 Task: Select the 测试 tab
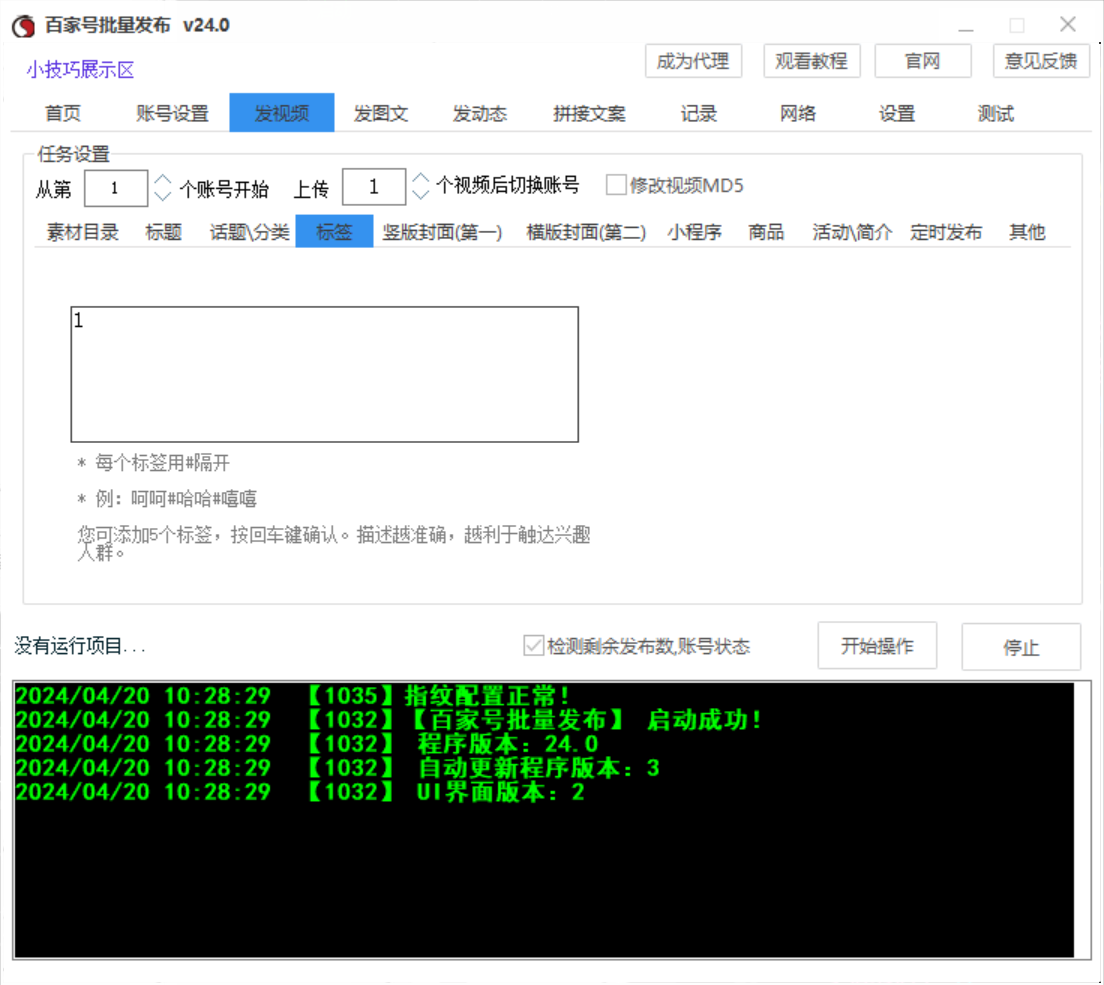point(996,113)
